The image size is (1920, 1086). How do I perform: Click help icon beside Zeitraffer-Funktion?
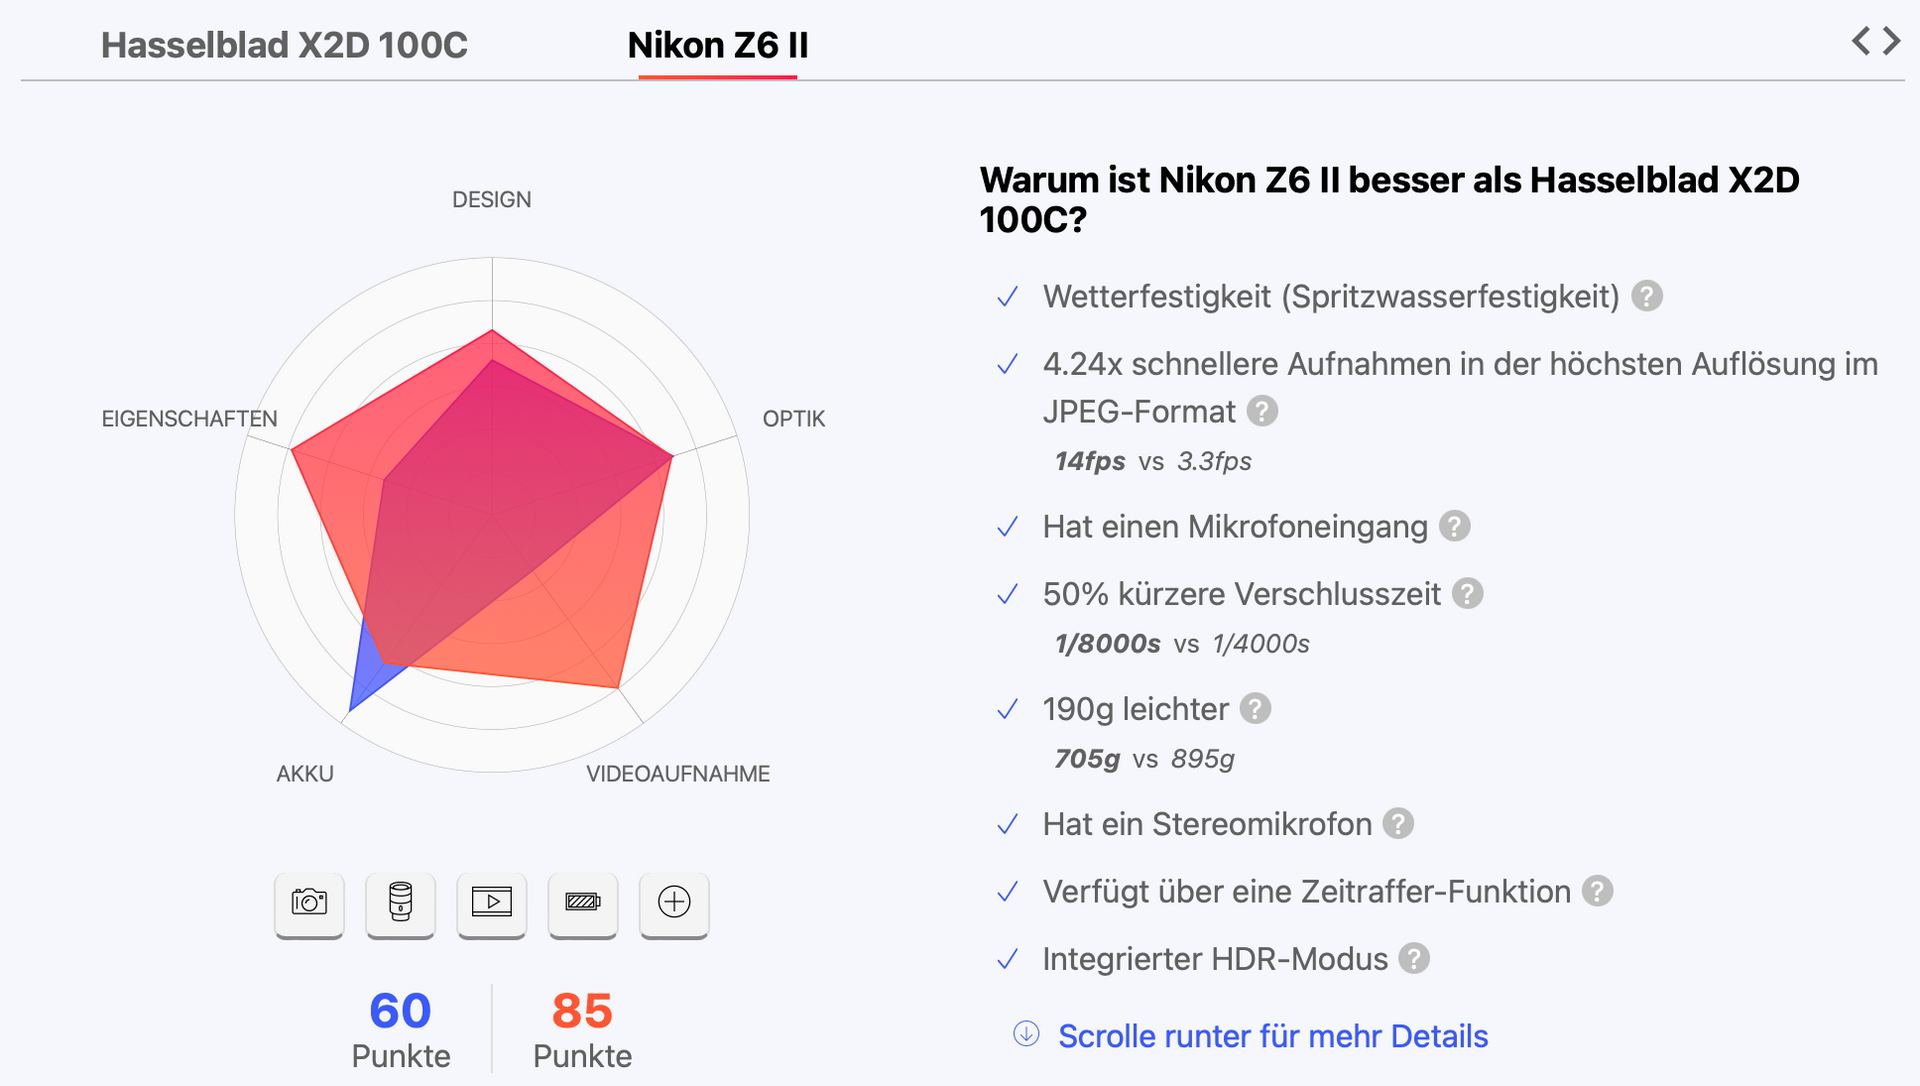tap(1597, 891)
